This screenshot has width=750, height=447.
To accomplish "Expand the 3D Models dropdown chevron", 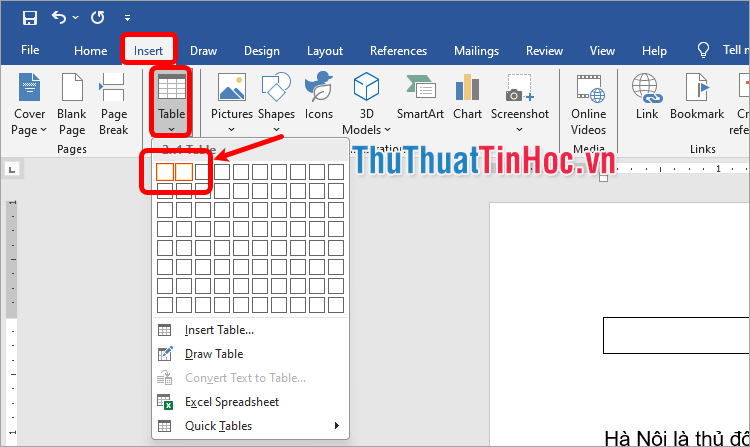I will coord(387,130).
